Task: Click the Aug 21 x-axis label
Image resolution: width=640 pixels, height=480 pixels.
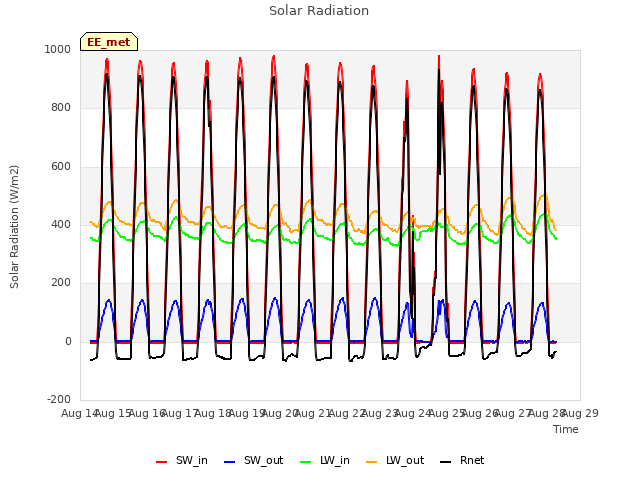Action: pos(313,413)
